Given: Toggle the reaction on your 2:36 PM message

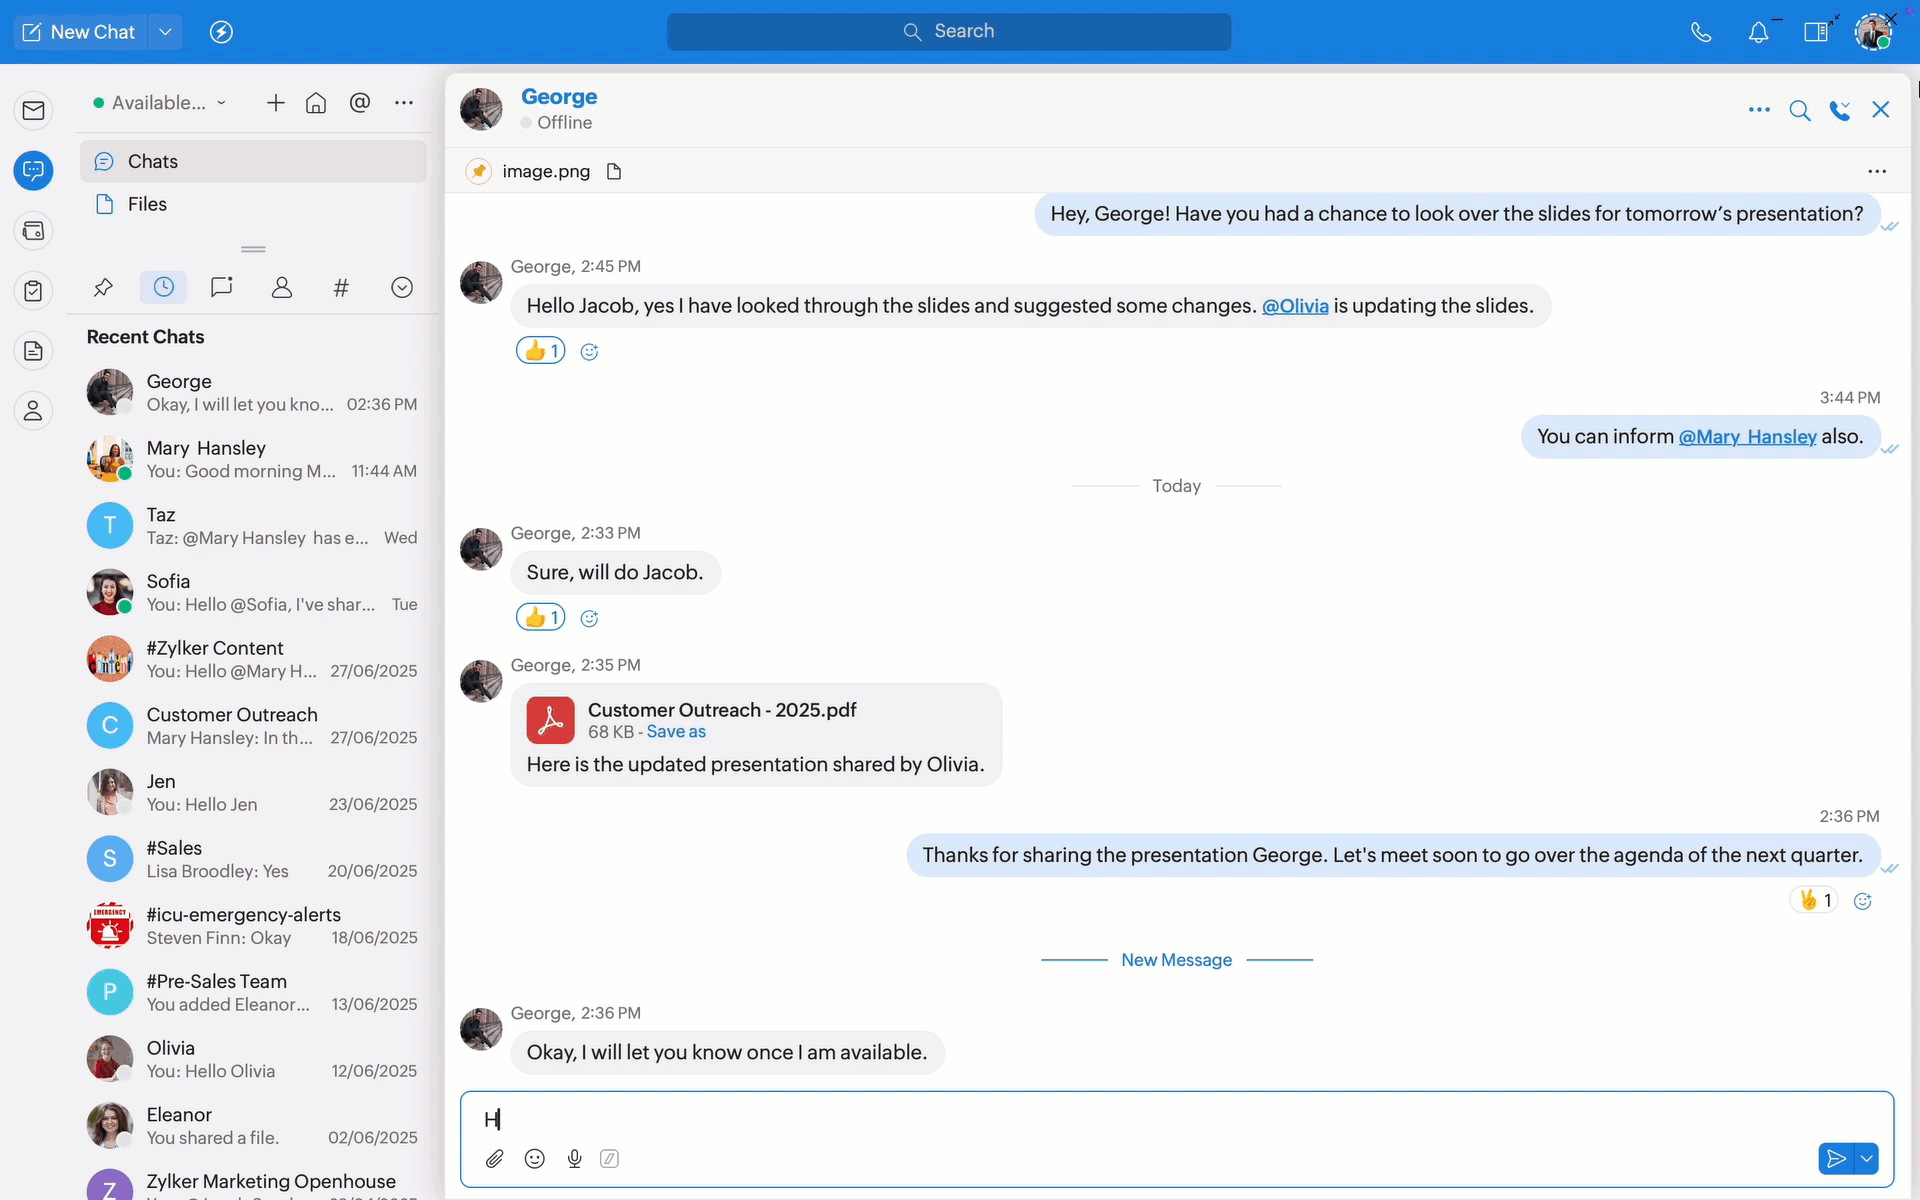Looking at the screenshot, I should pos(1814,900).
